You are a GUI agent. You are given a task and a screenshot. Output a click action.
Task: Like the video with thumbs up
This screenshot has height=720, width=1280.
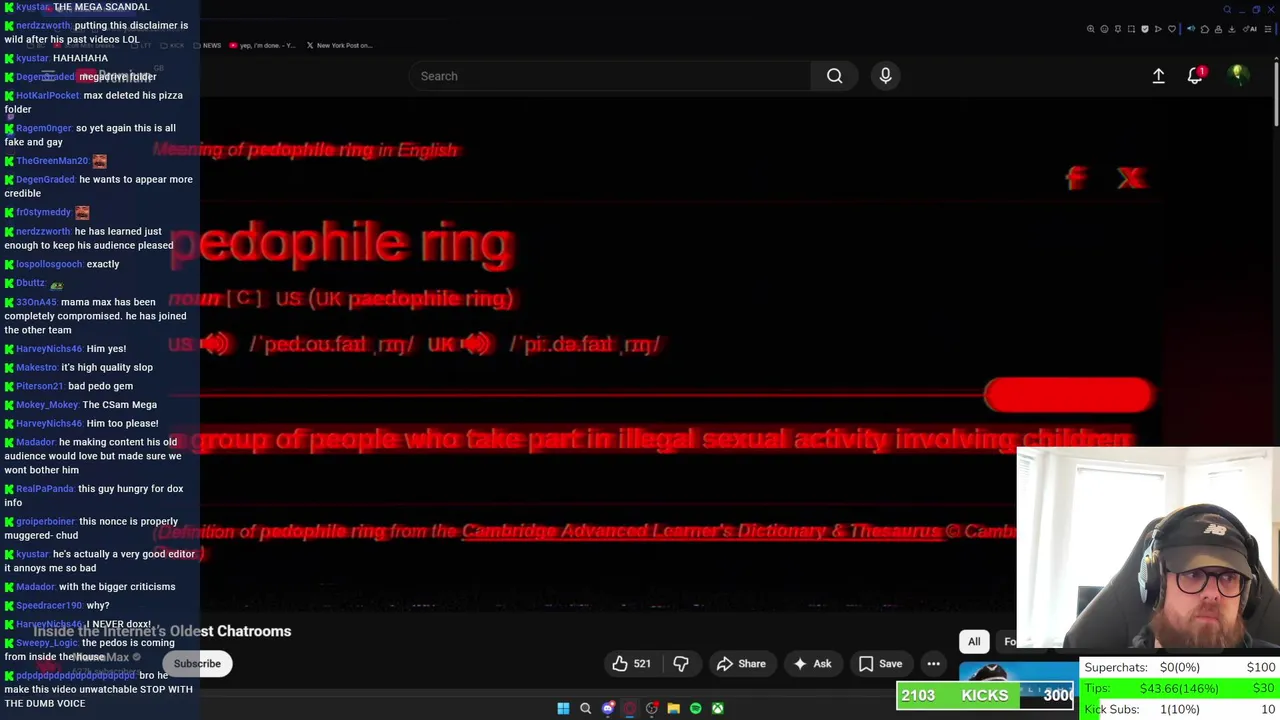click(632, 664)
